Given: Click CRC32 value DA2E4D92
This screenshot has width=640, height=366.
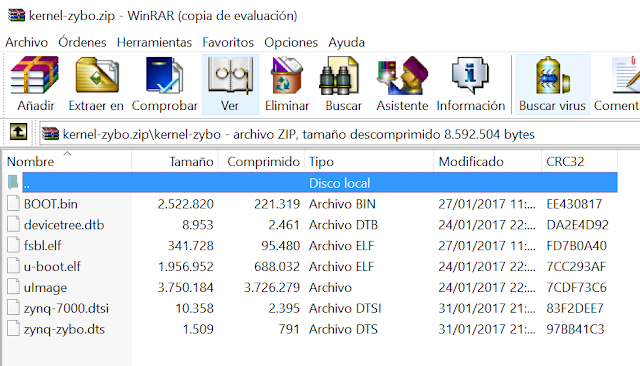Looking at the screenshot, I should pos(578,224).
